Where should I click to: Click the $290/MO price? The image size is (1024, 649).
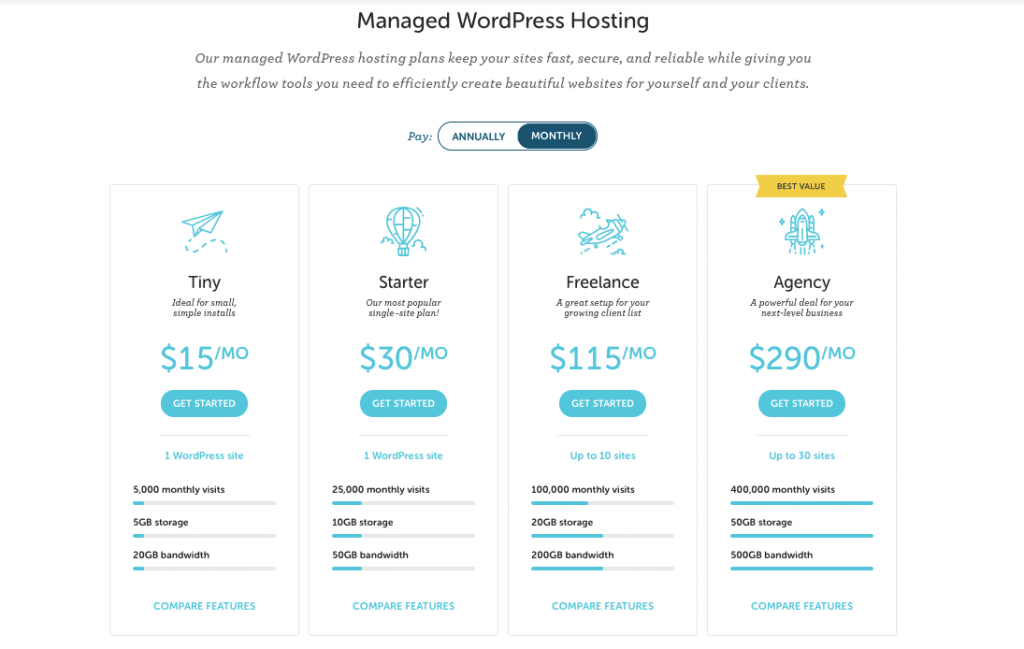[x=802, y=357]
